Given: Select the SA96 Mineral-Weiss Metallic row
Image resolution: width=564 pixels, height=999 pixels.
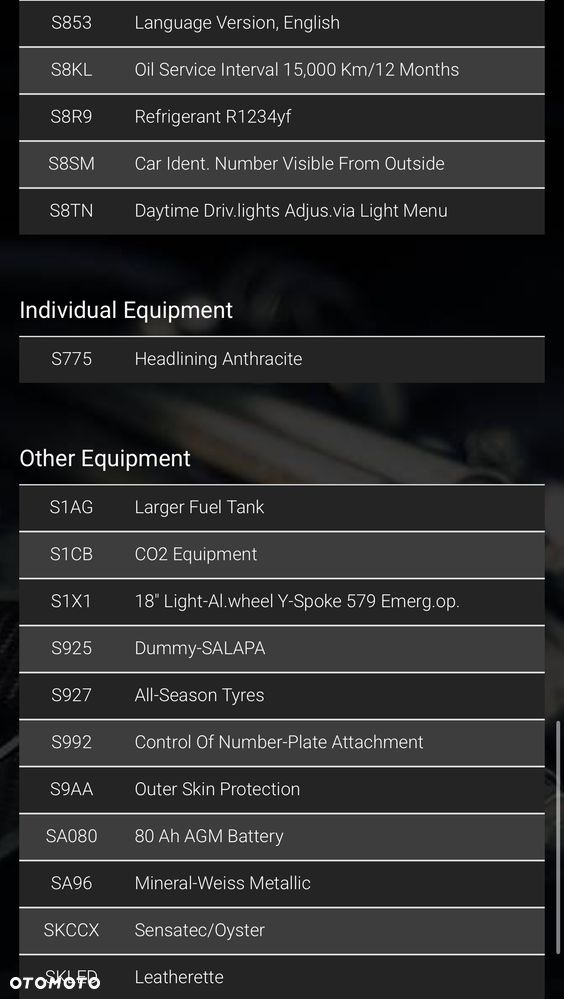Looking at the screenshot, I should coord(282,884).
